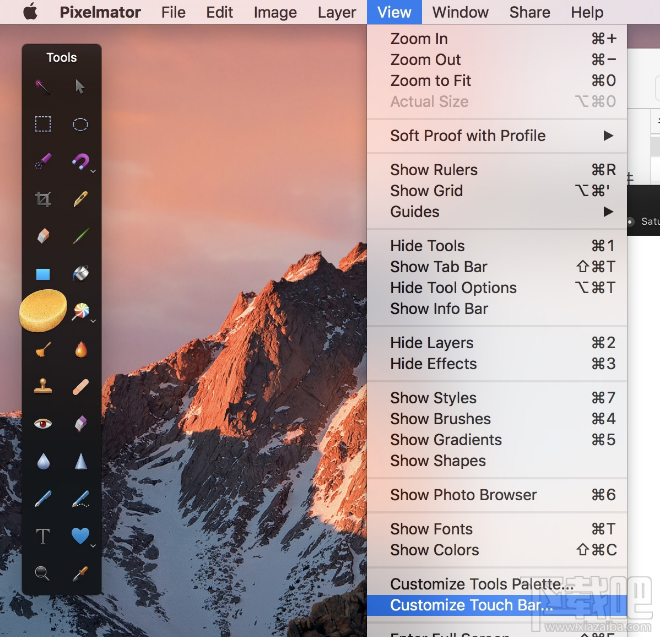Select the Eraser tool

tap(43, 236)
